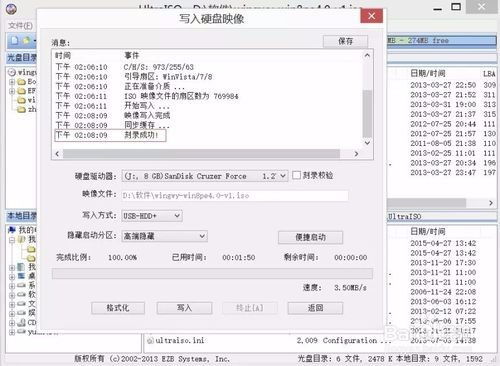Click the EF folder icon in disc tree
The width and height of the screenshot is (500, 366).
pos(22,91)
